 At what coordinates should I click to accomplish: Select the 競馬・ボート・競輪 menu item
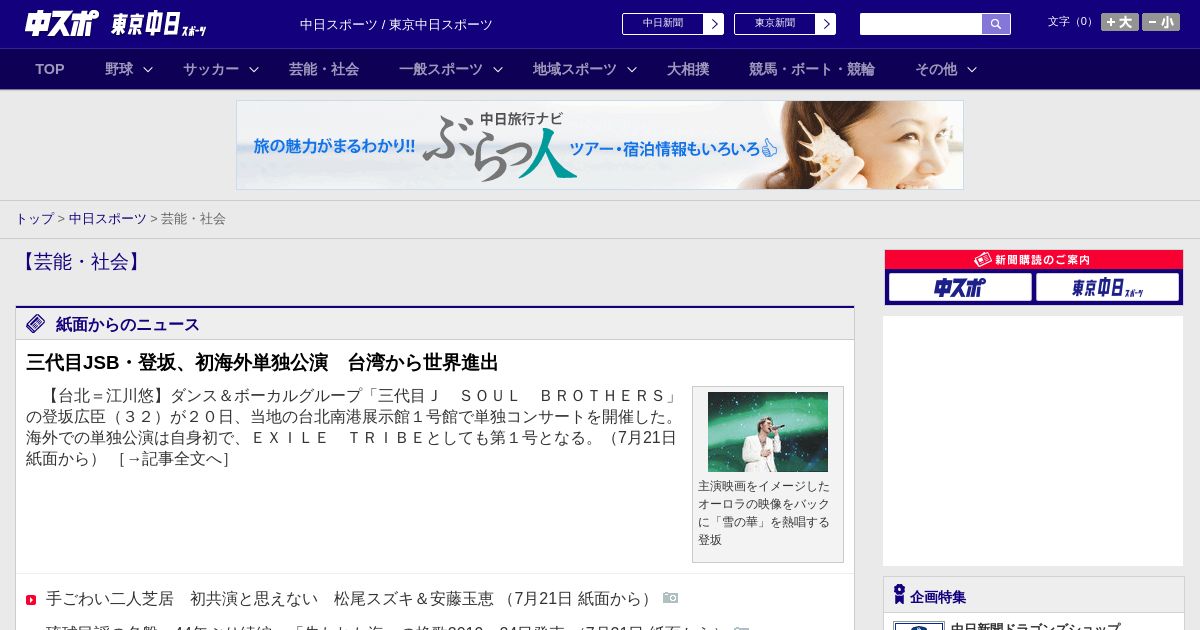coord(812,69)
